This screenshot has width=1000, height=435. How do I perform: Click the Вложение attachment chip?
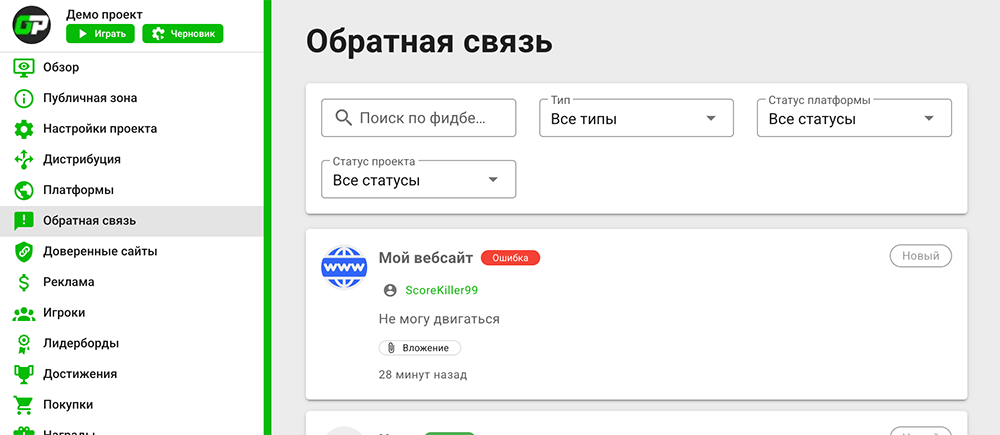pyautogui.click(x=420, y=348)
